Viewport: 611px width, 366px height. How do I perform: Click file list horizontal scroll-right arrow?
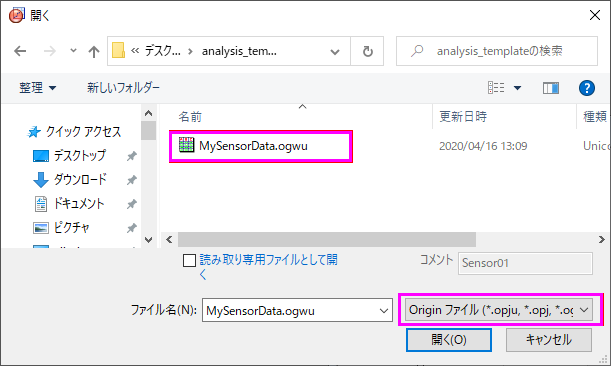(602, 239)
